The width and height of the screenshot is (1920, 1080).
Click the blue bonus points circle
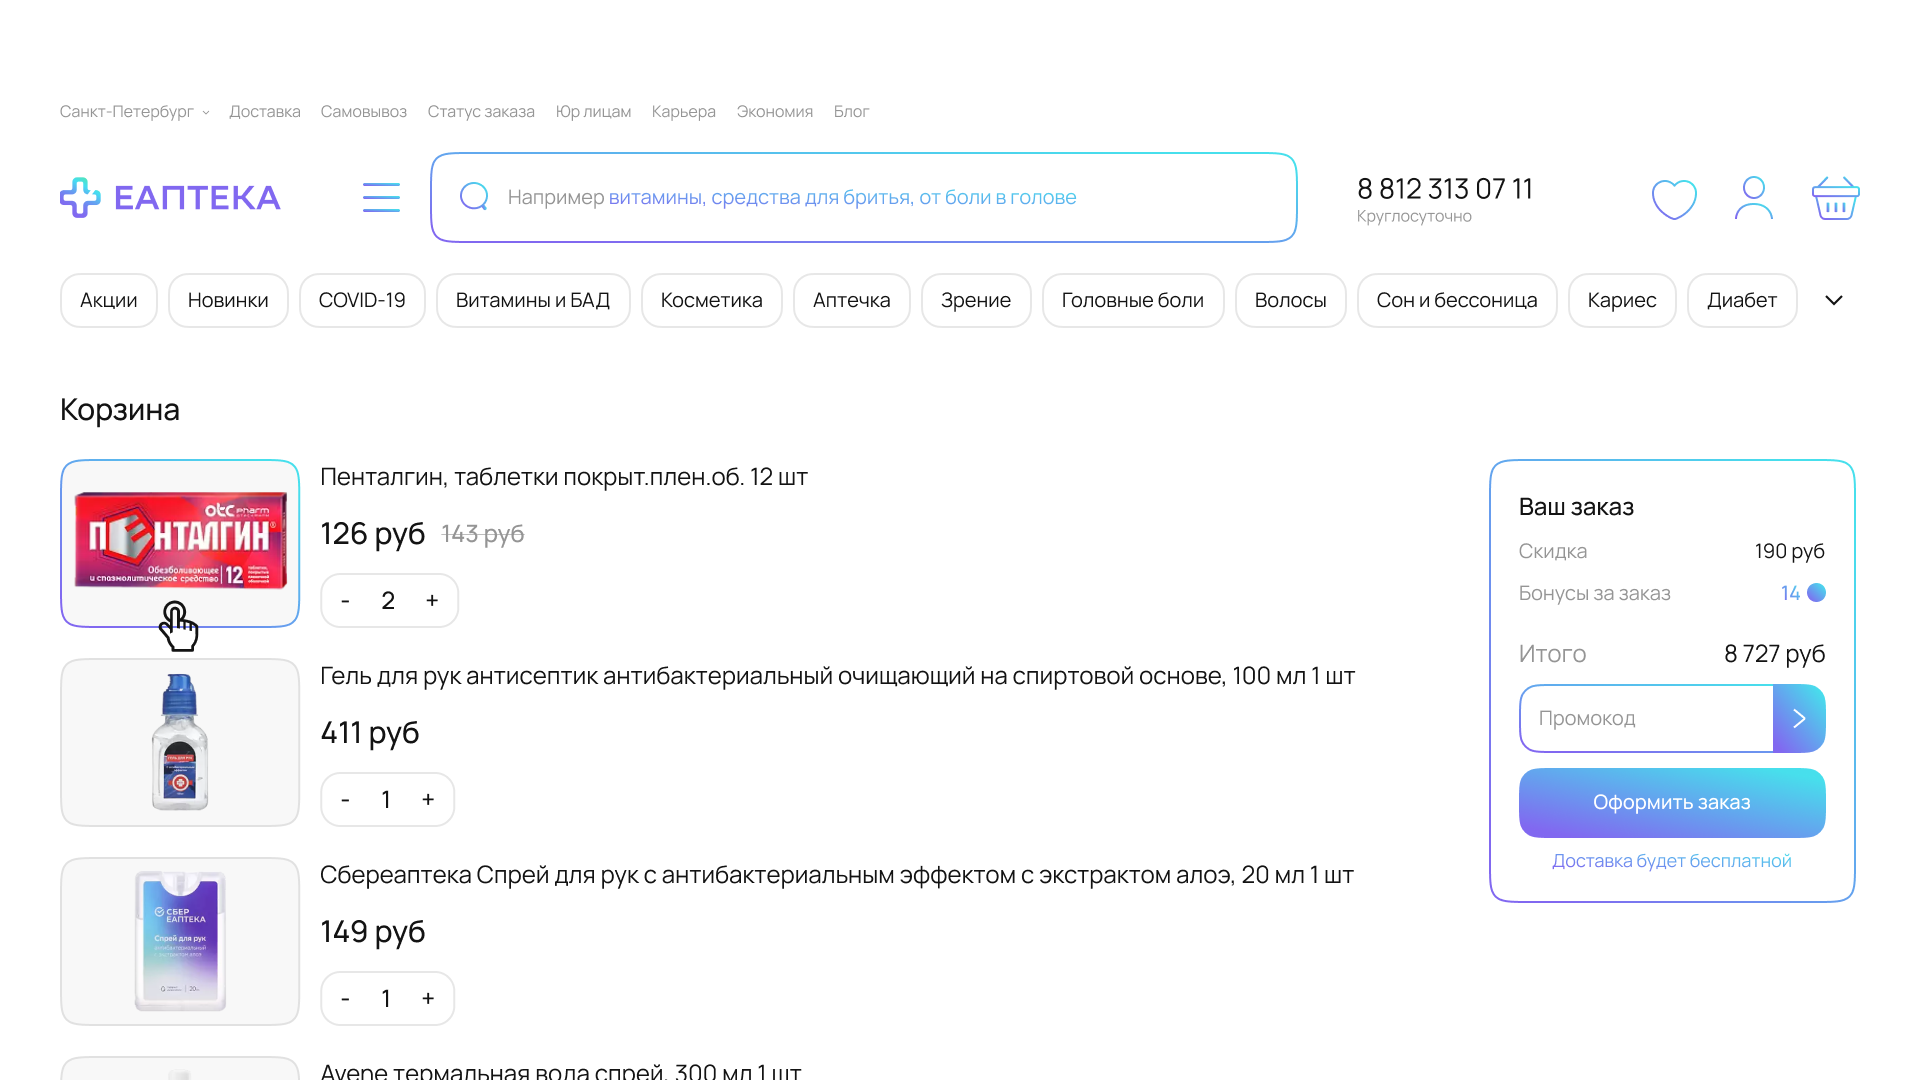pos(1817,593)
